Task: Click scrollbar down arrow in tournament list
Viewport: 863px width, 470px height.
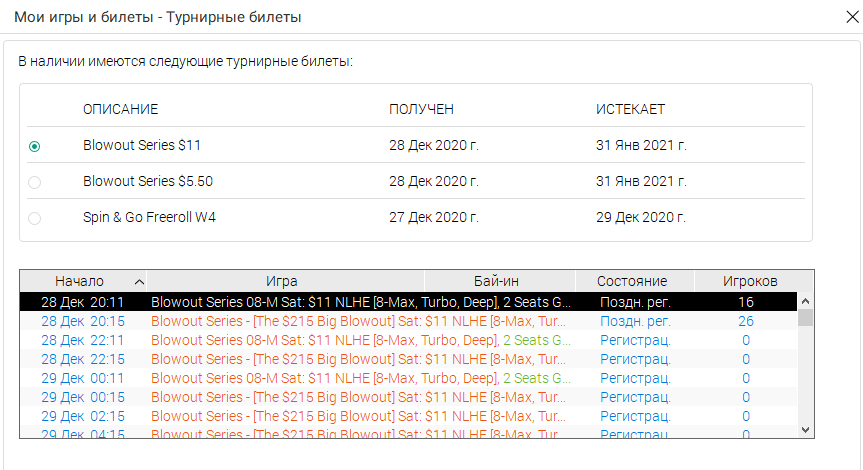Action: [805, 430]
